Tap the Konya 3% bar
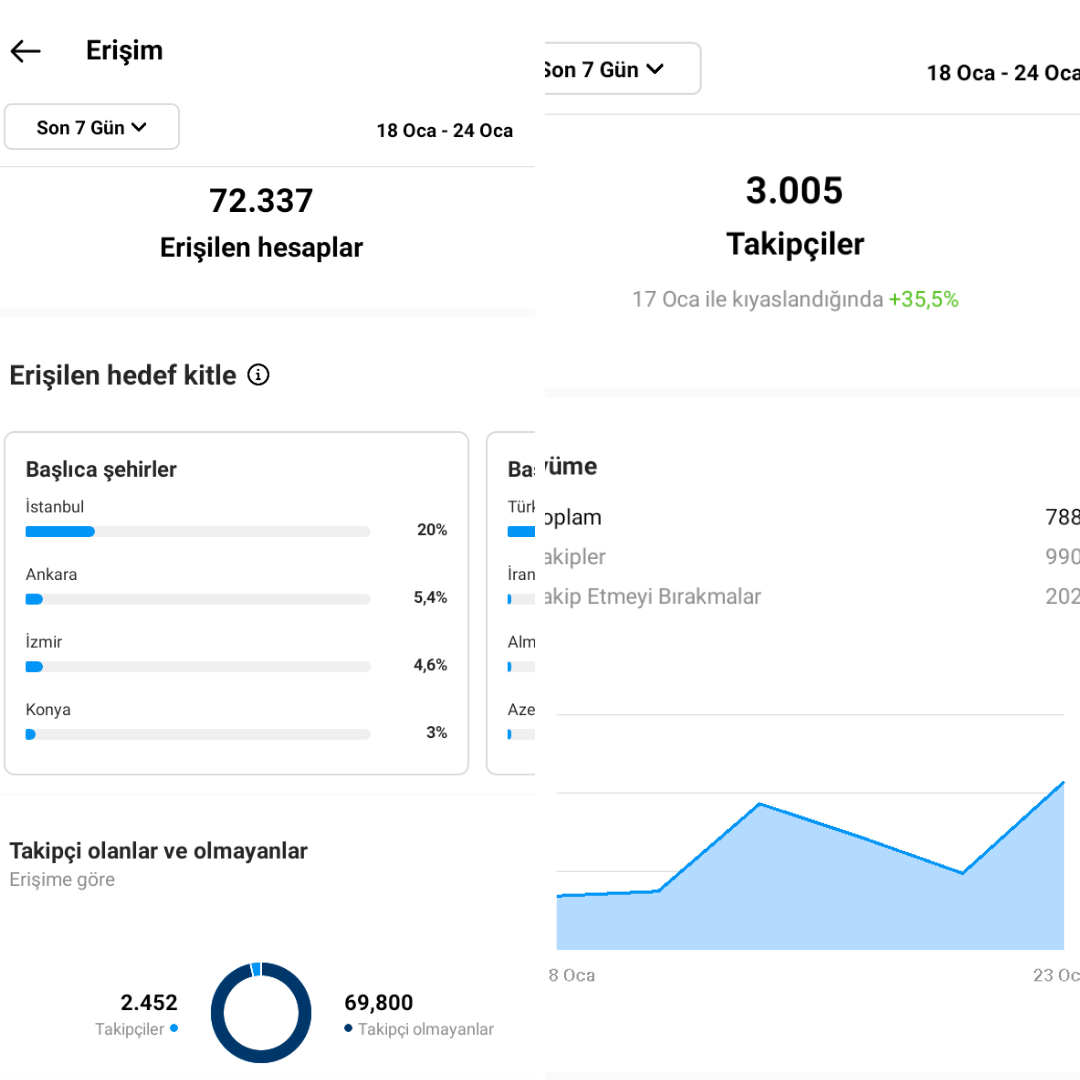Viewport: 1080px width, 1080px height. point(198,734)
